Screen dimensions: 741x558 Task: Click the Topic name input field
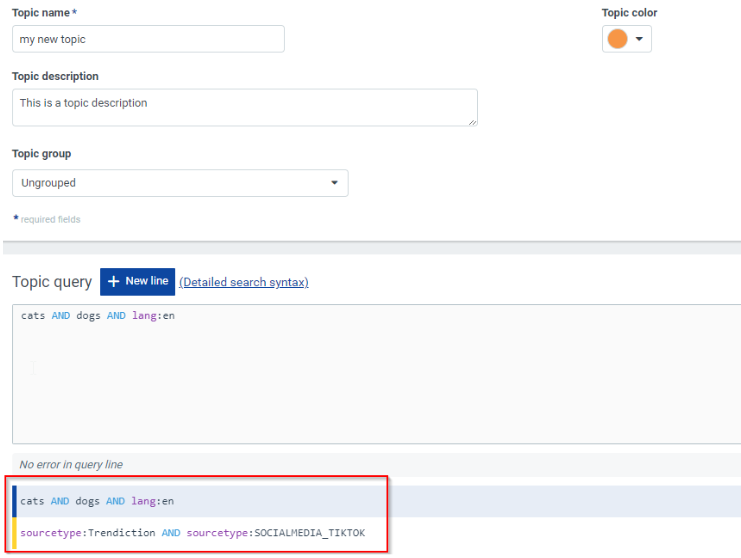coord(148,39)
